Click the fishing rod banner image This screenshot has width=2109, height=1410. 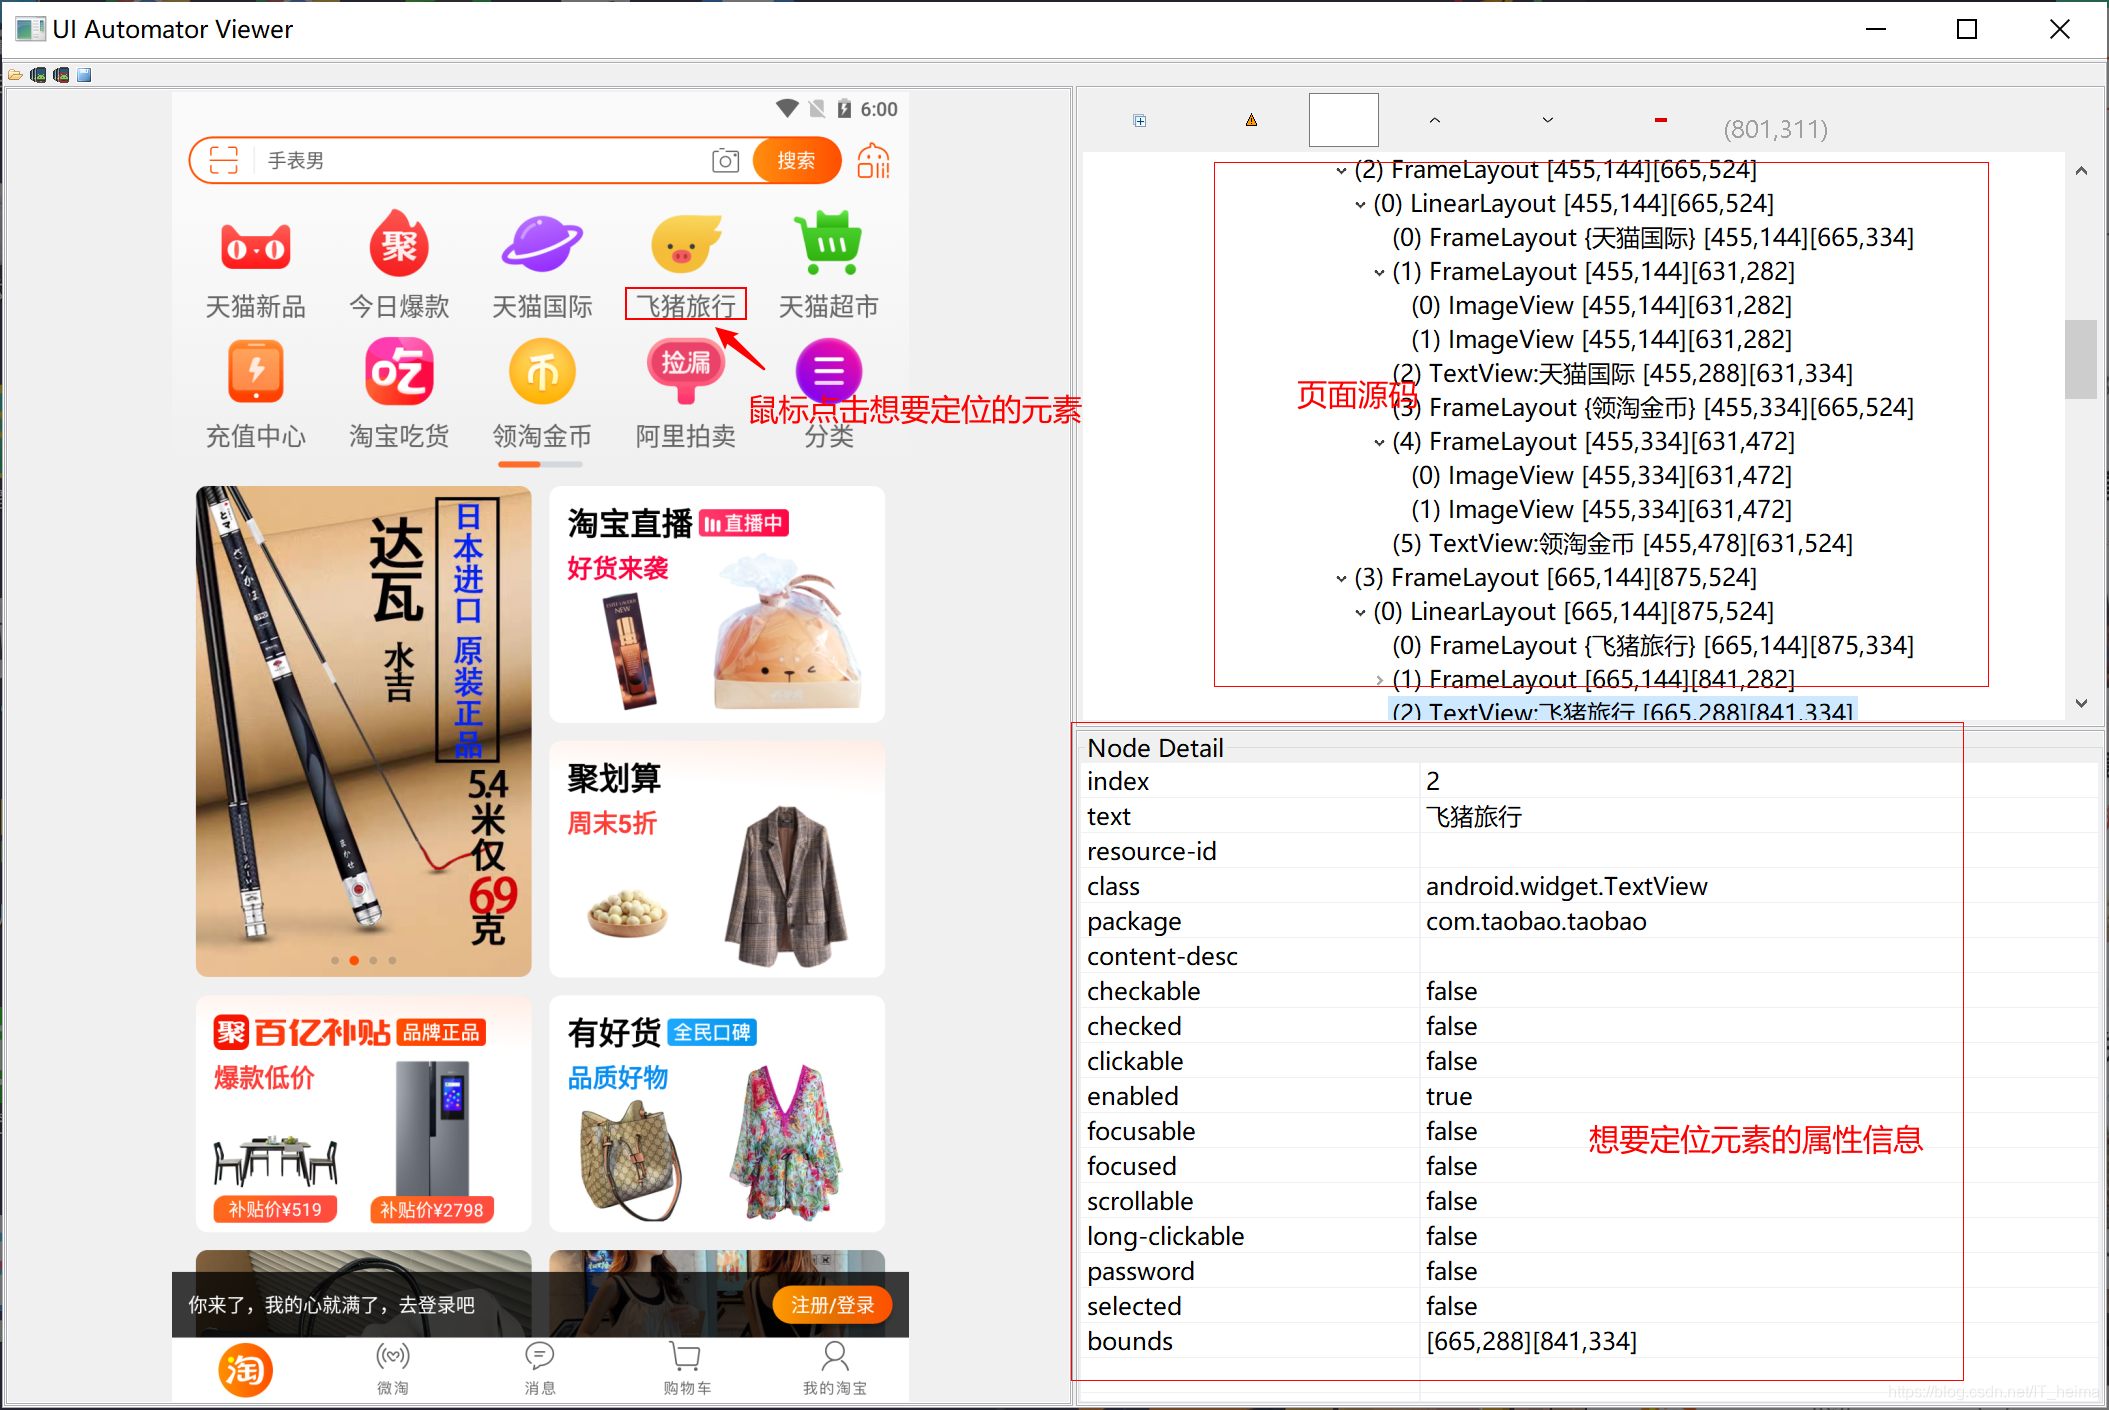click(363, 731)
